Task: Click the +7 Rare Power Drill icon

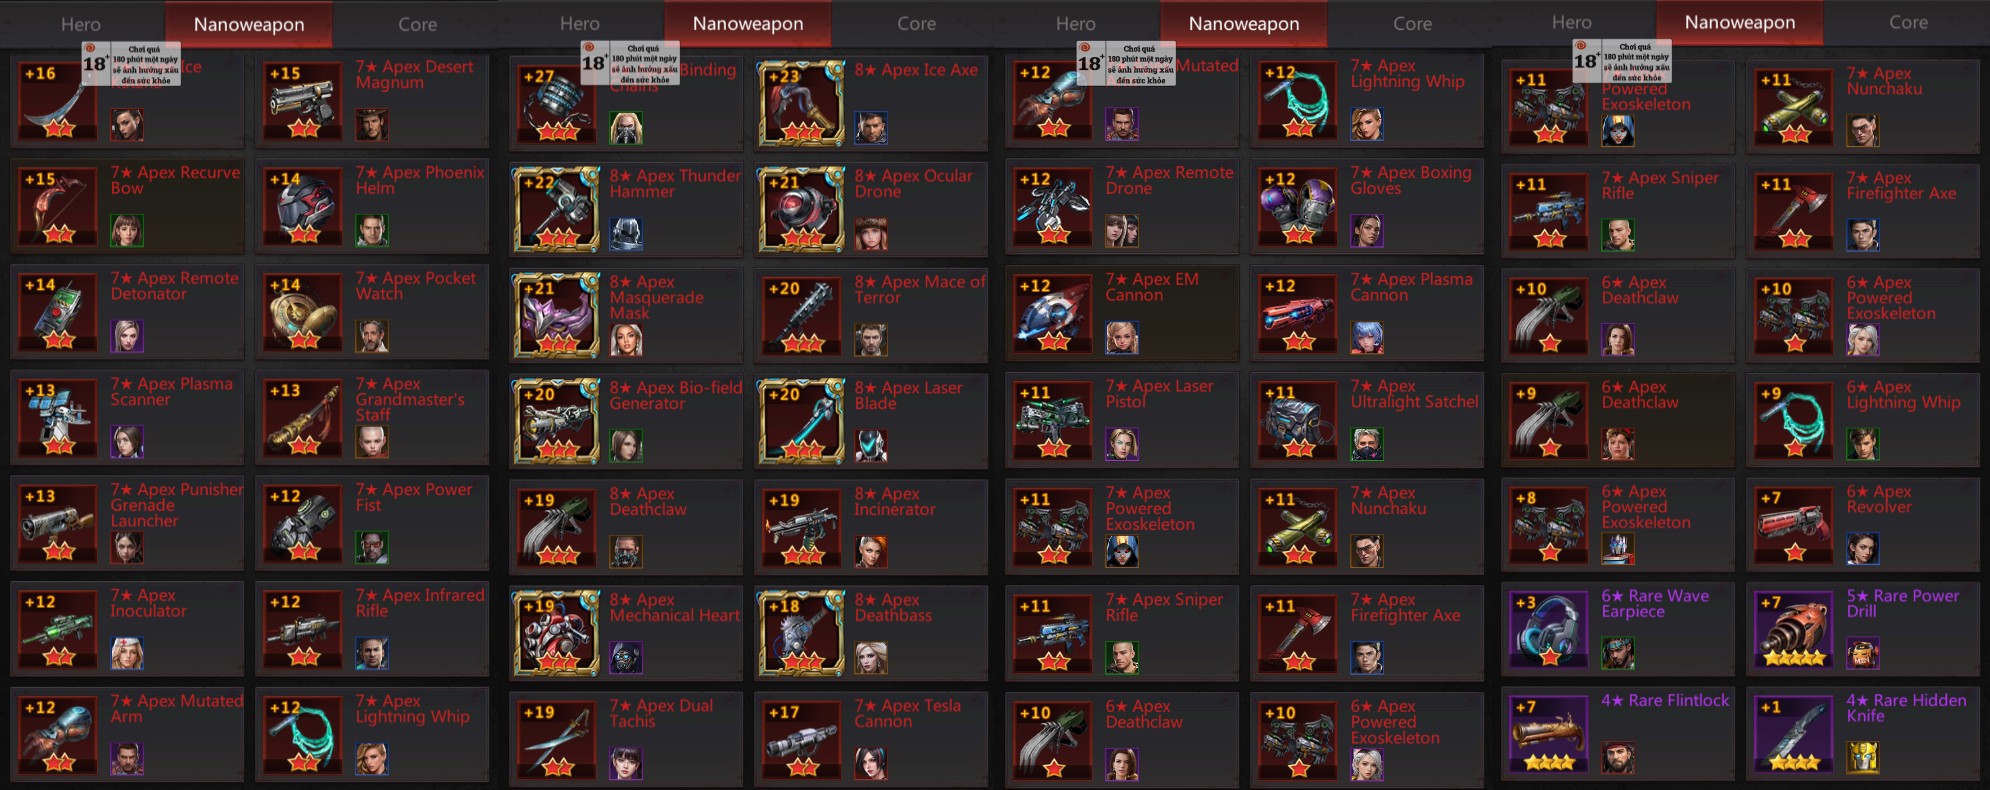Action: 1794,631
